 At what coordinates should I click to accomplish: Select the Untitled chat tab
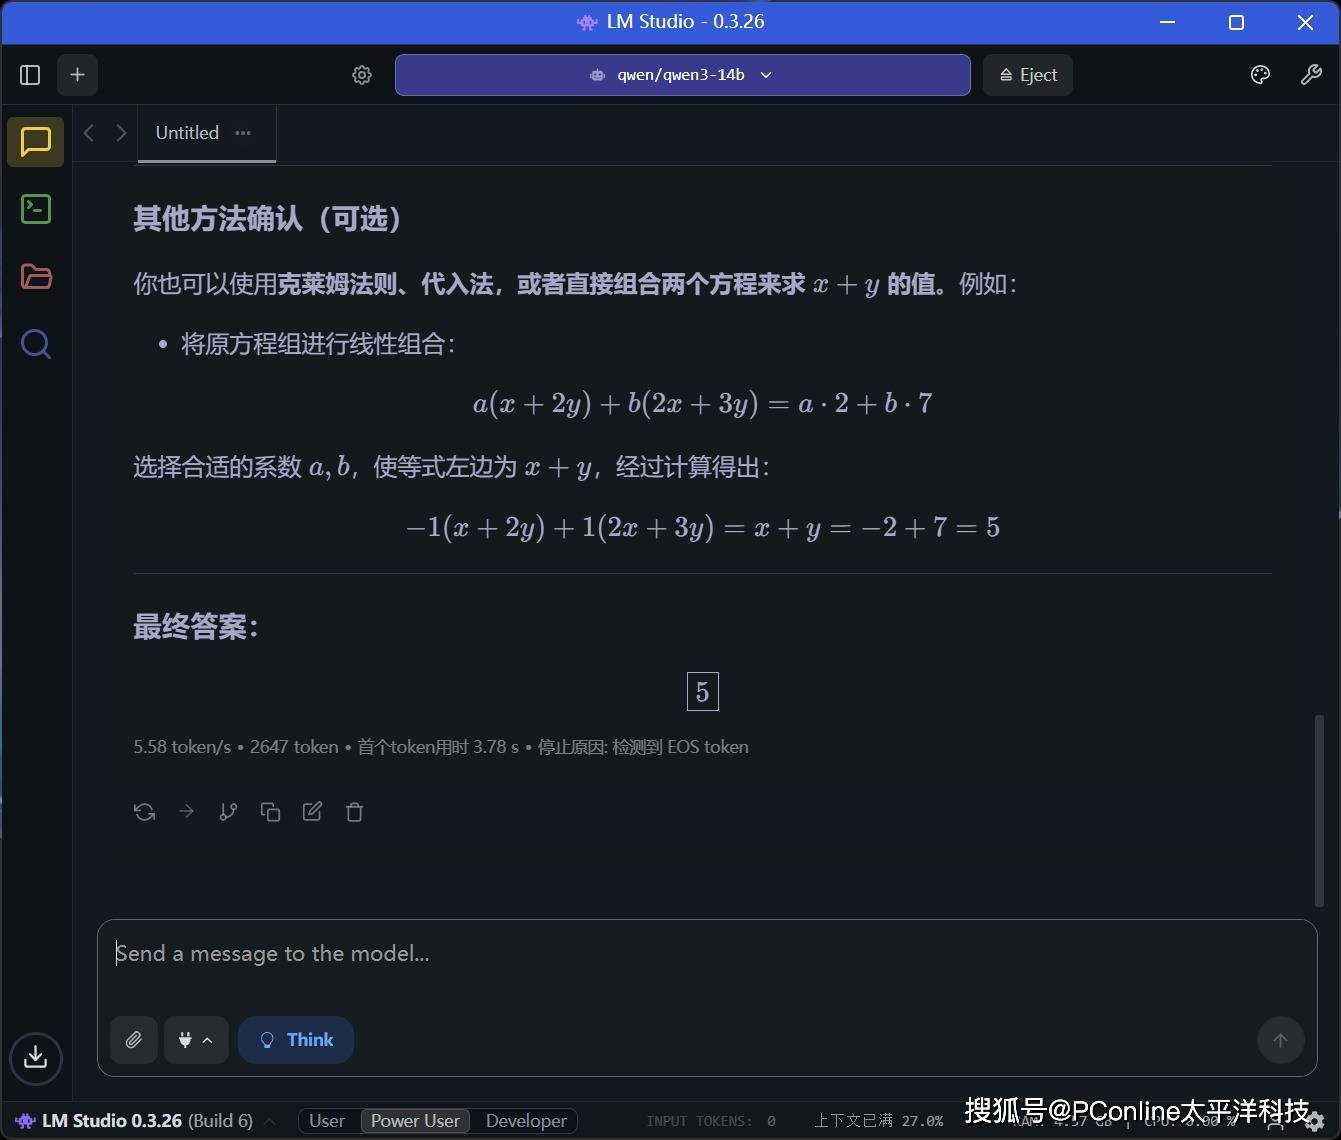[x=187, y=133]
